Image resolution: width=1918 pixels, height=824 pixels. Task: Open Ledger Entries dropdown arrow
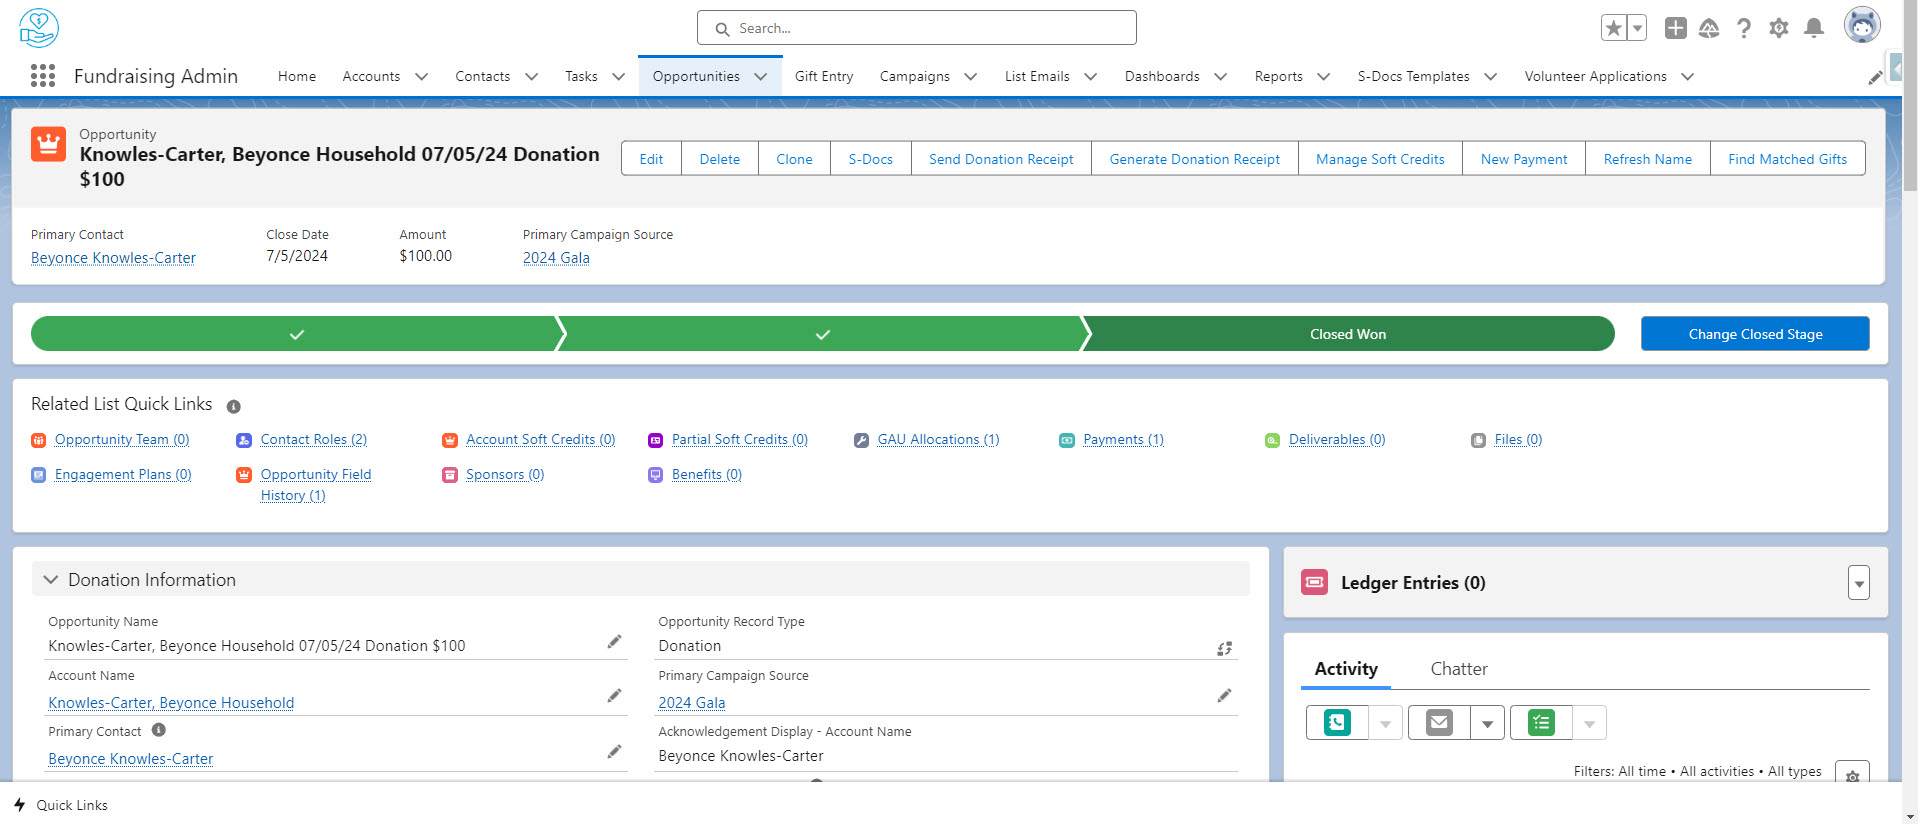click(x=1858, y=583)
